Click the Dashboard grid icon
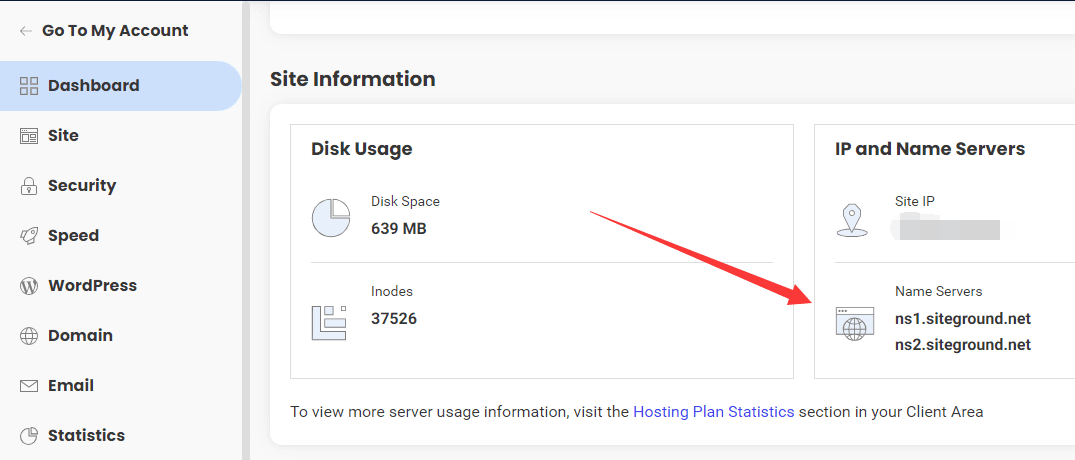The height and width of the screenshot is (460, 1075). (x=29, y=86)
